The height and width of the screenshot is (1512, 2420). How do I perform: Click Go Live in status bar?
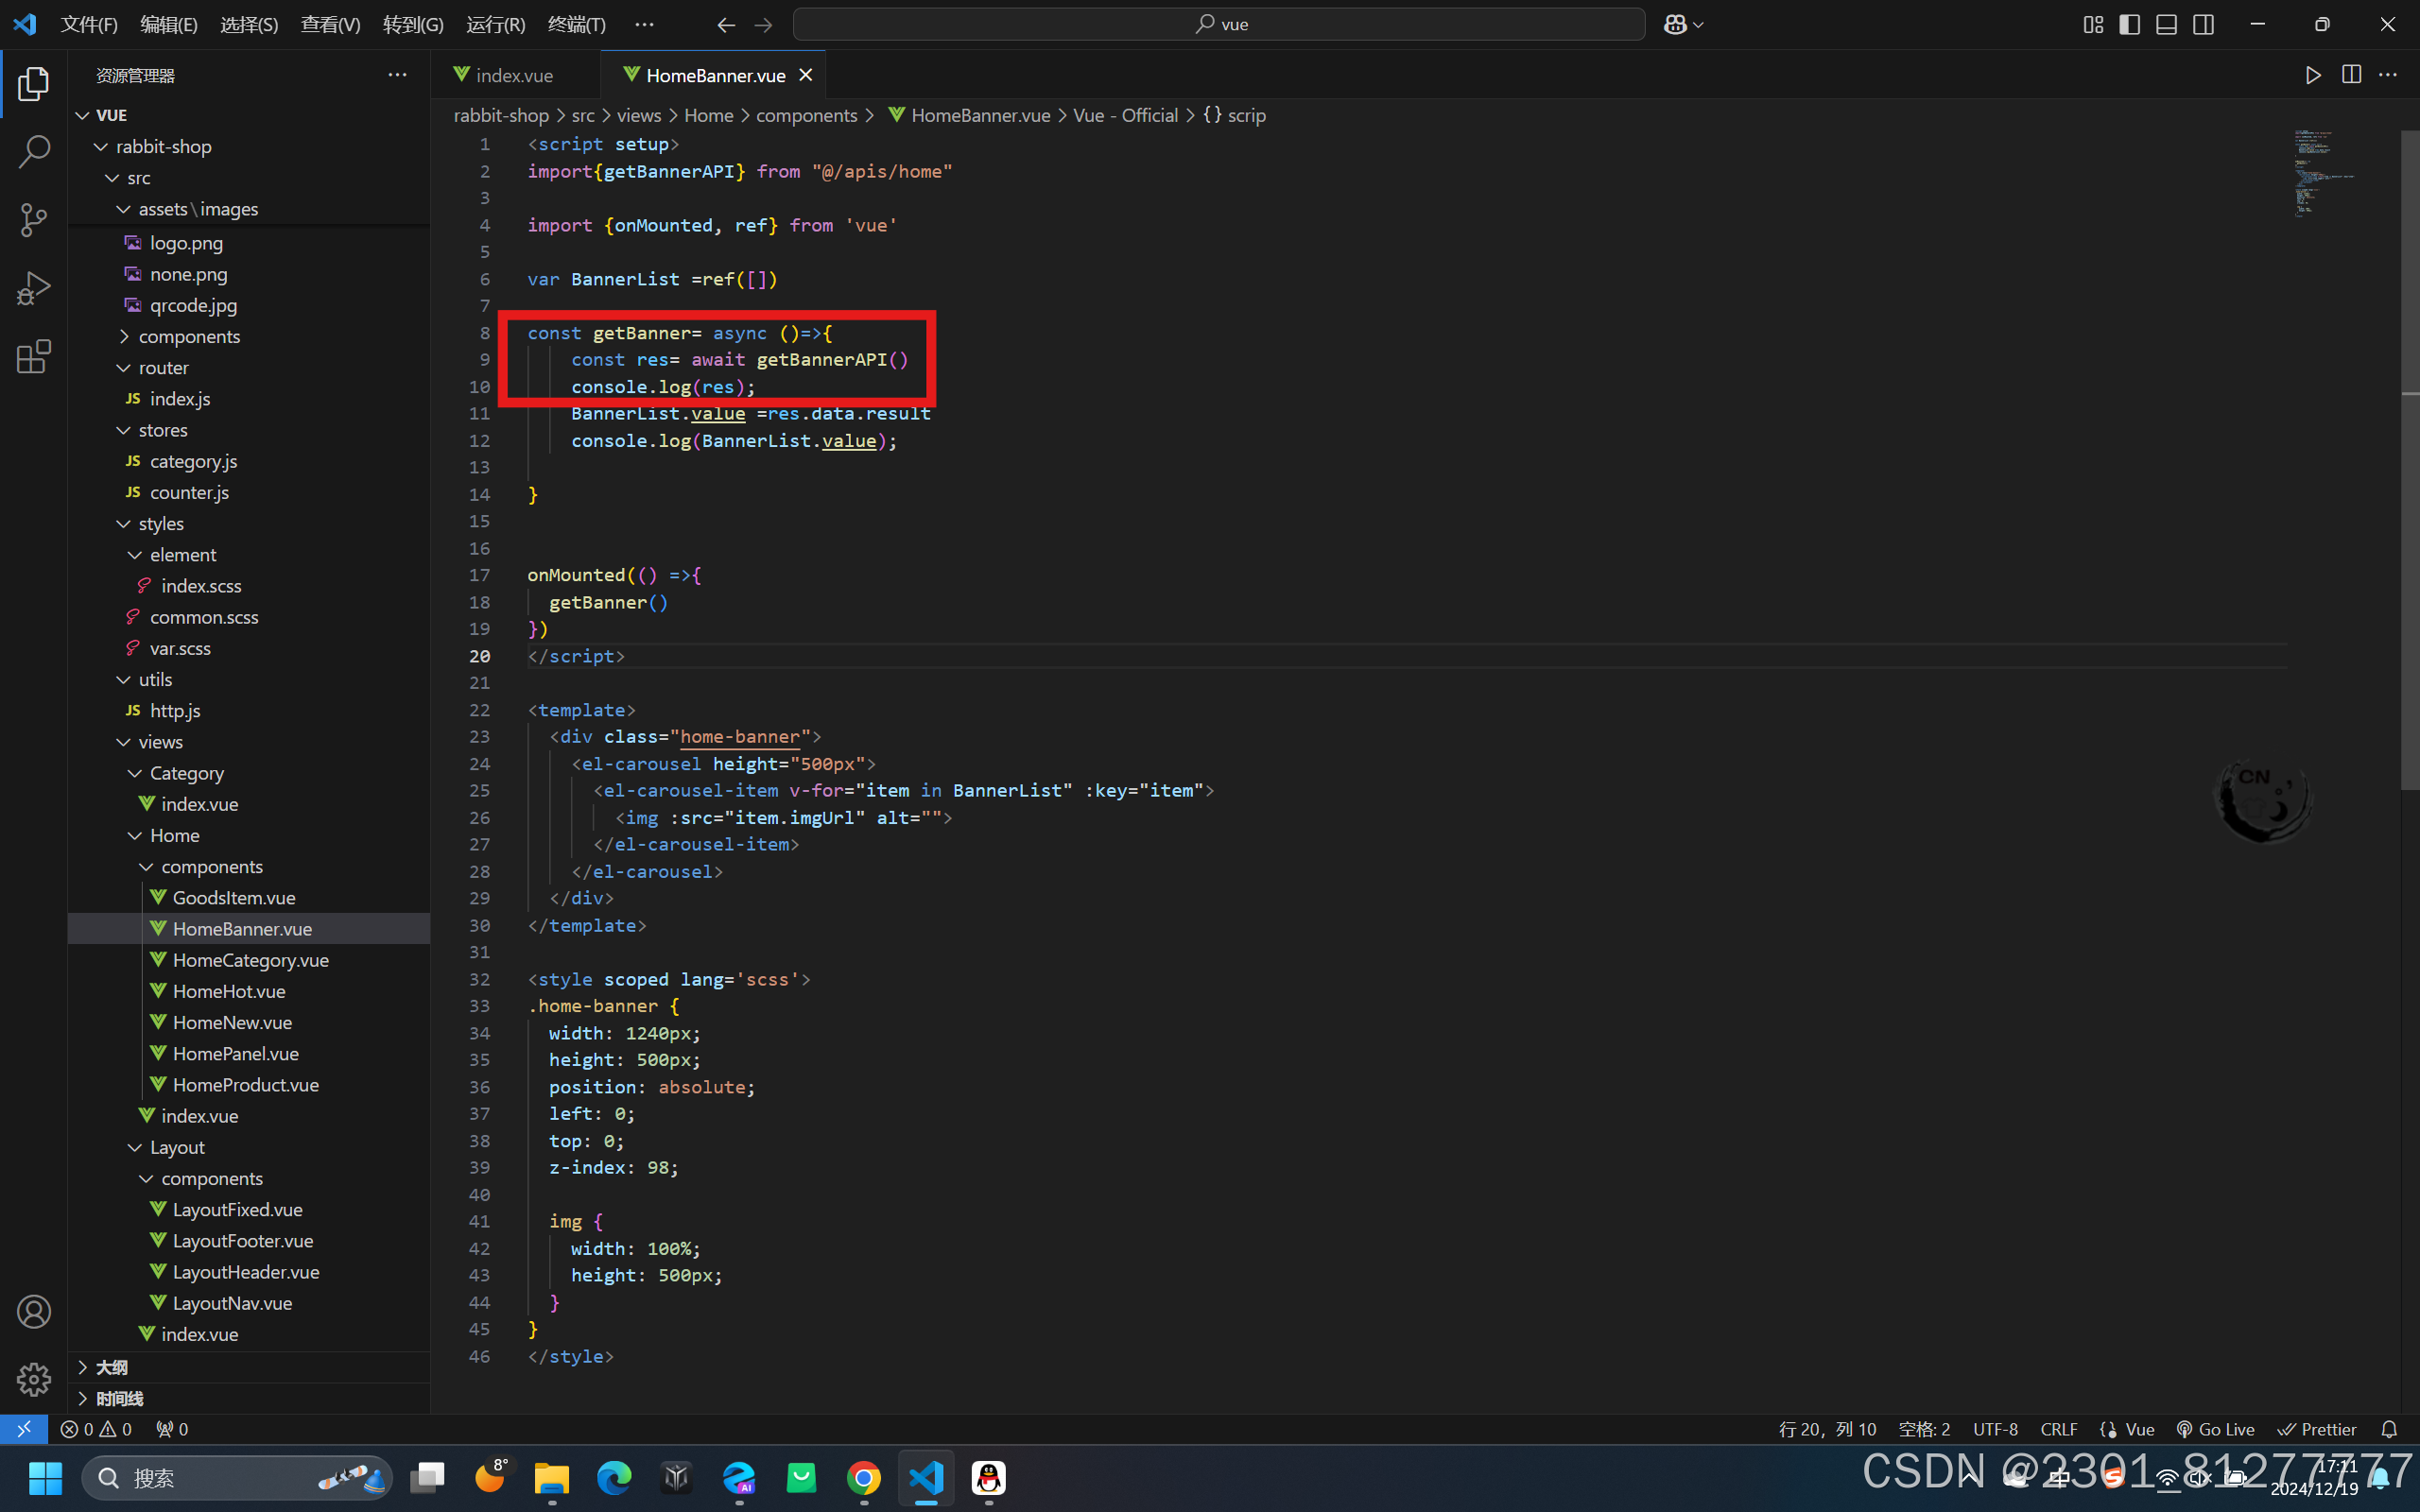[2215, 1429]
